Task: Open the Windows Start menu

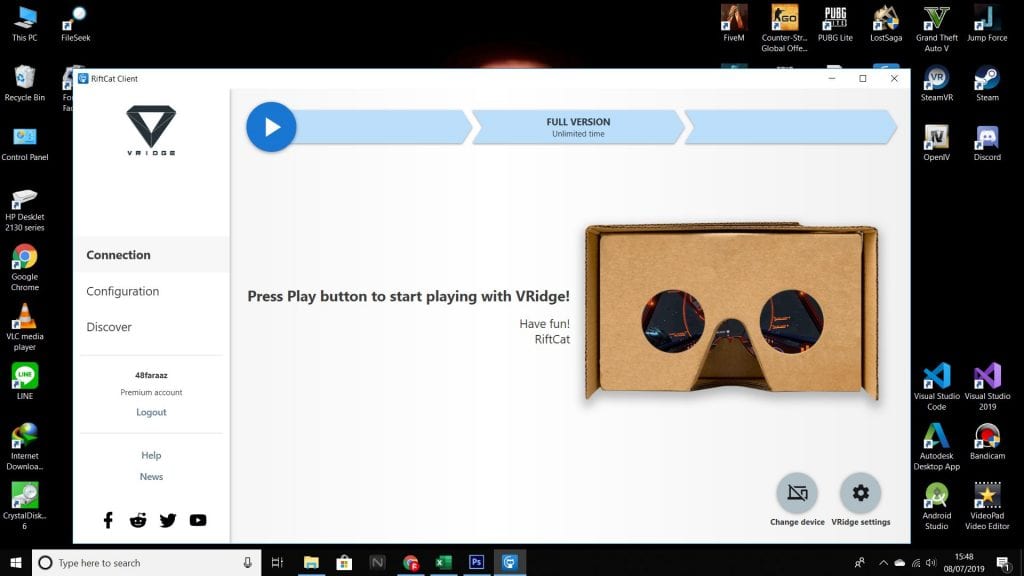Action: (16, 562)
